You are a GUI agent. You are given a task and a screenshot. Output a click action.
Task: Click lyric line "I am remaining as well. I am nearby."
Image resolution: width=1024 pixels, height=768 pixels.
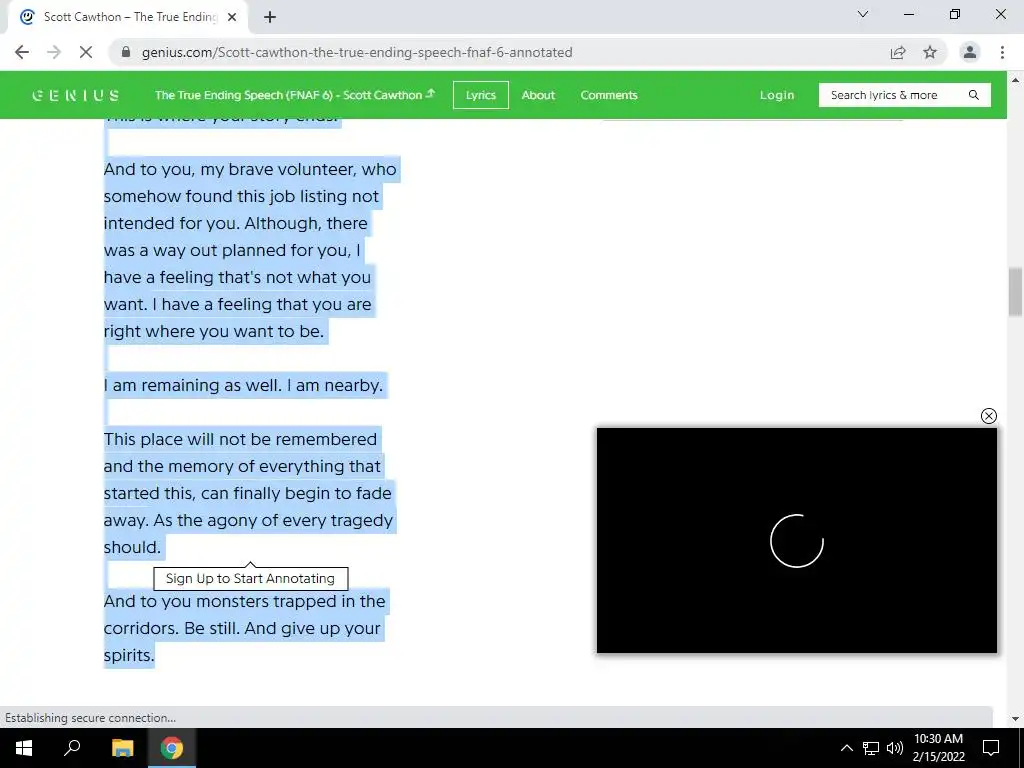[244, 385]
